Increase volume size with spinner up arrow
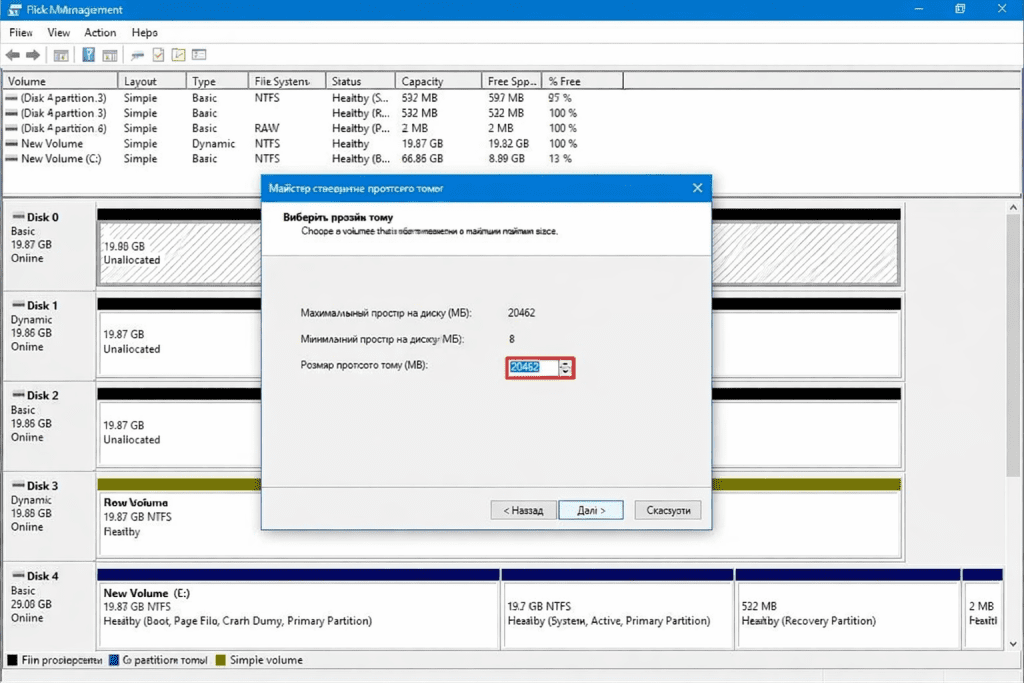Viewport: 1024px width, 683px height. [x=565, y=363]
